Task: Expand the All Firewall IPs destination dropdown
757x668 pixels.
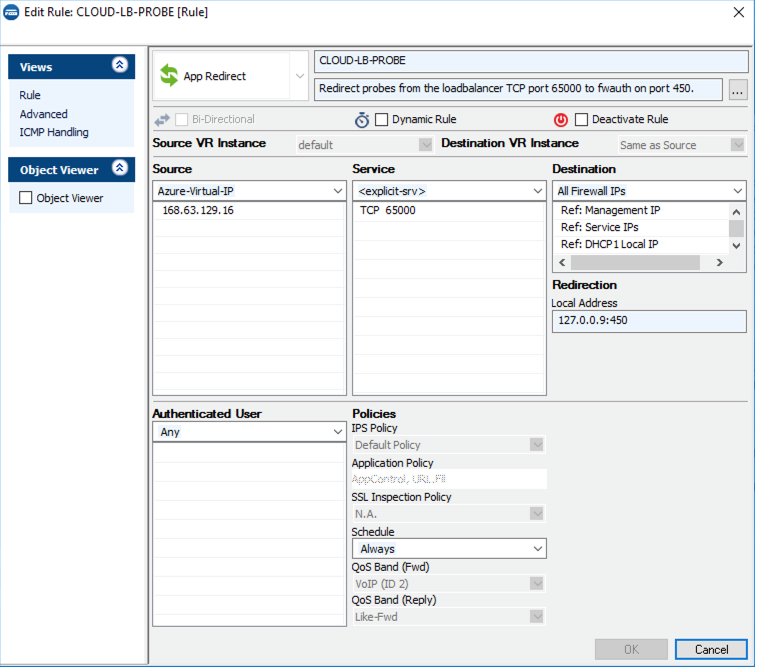Action: coord(737,191)
